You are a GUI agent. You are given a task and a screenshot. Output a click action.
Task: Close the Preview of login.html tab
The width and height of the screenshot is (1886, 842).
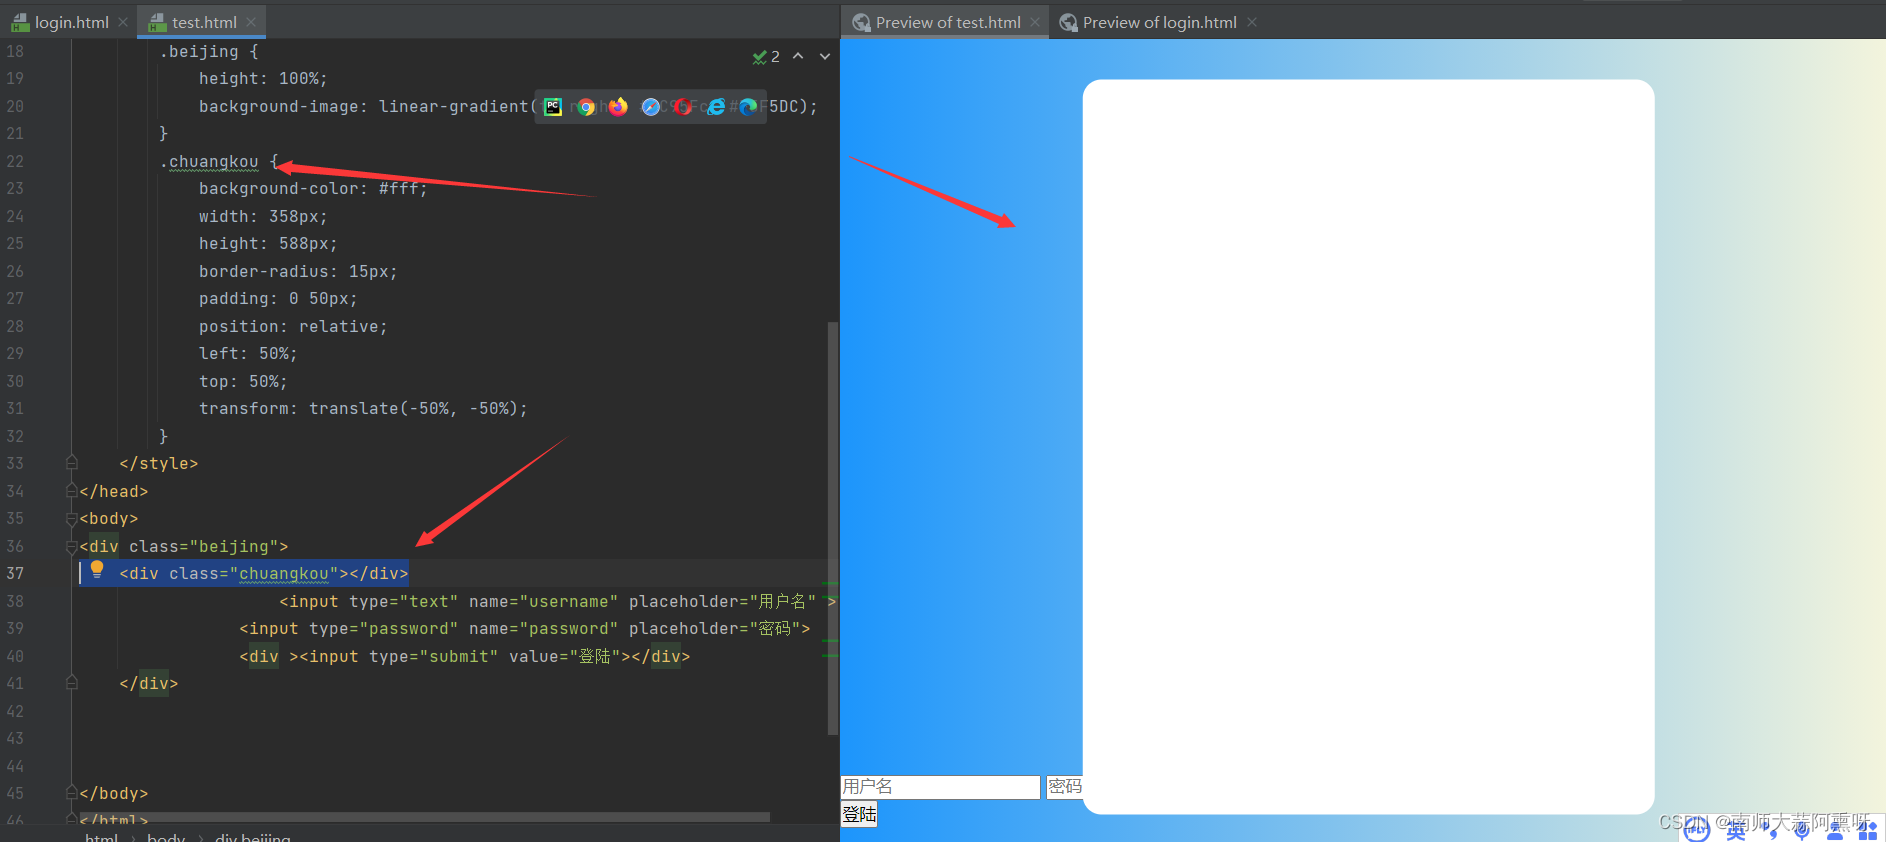[1252, 22]
